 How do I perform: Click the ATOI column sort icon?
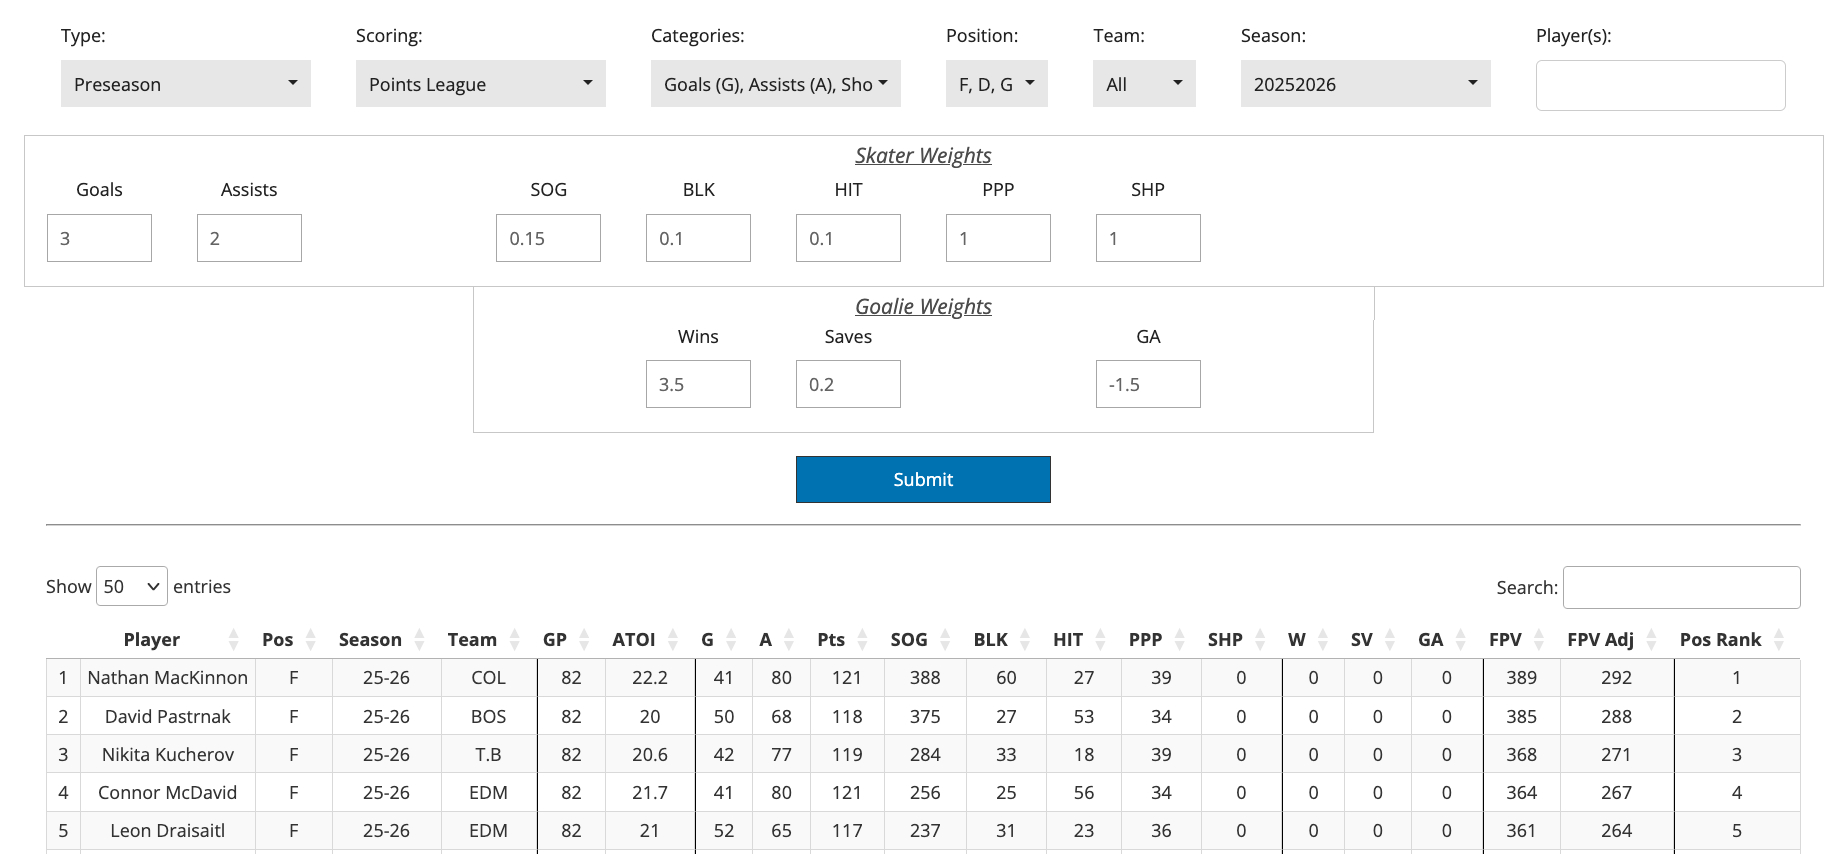click(x=672, y=640)
